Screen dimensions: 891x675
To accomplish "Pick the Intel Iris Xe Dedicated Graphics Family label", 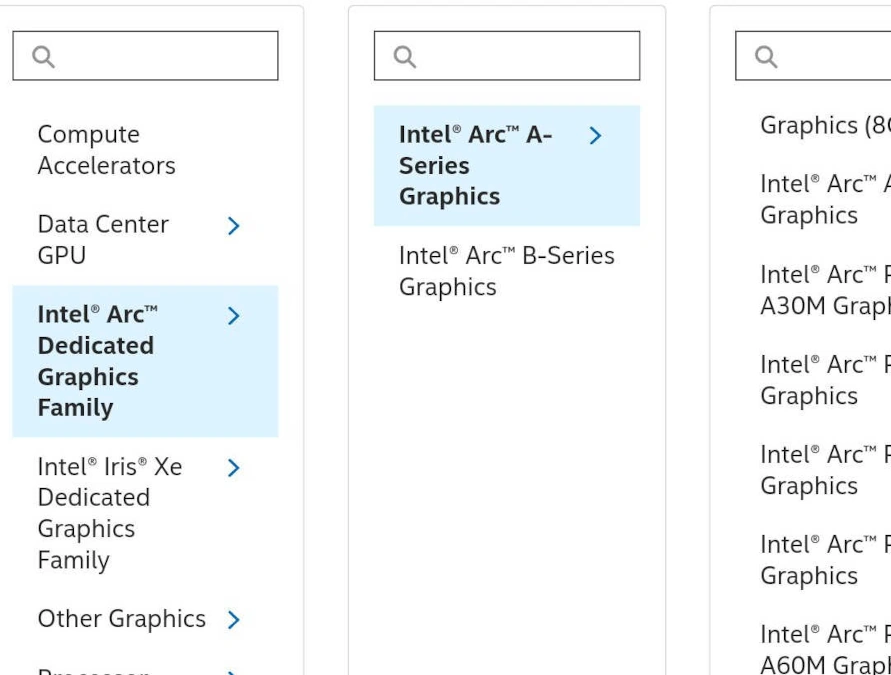I will pos(109,513).
